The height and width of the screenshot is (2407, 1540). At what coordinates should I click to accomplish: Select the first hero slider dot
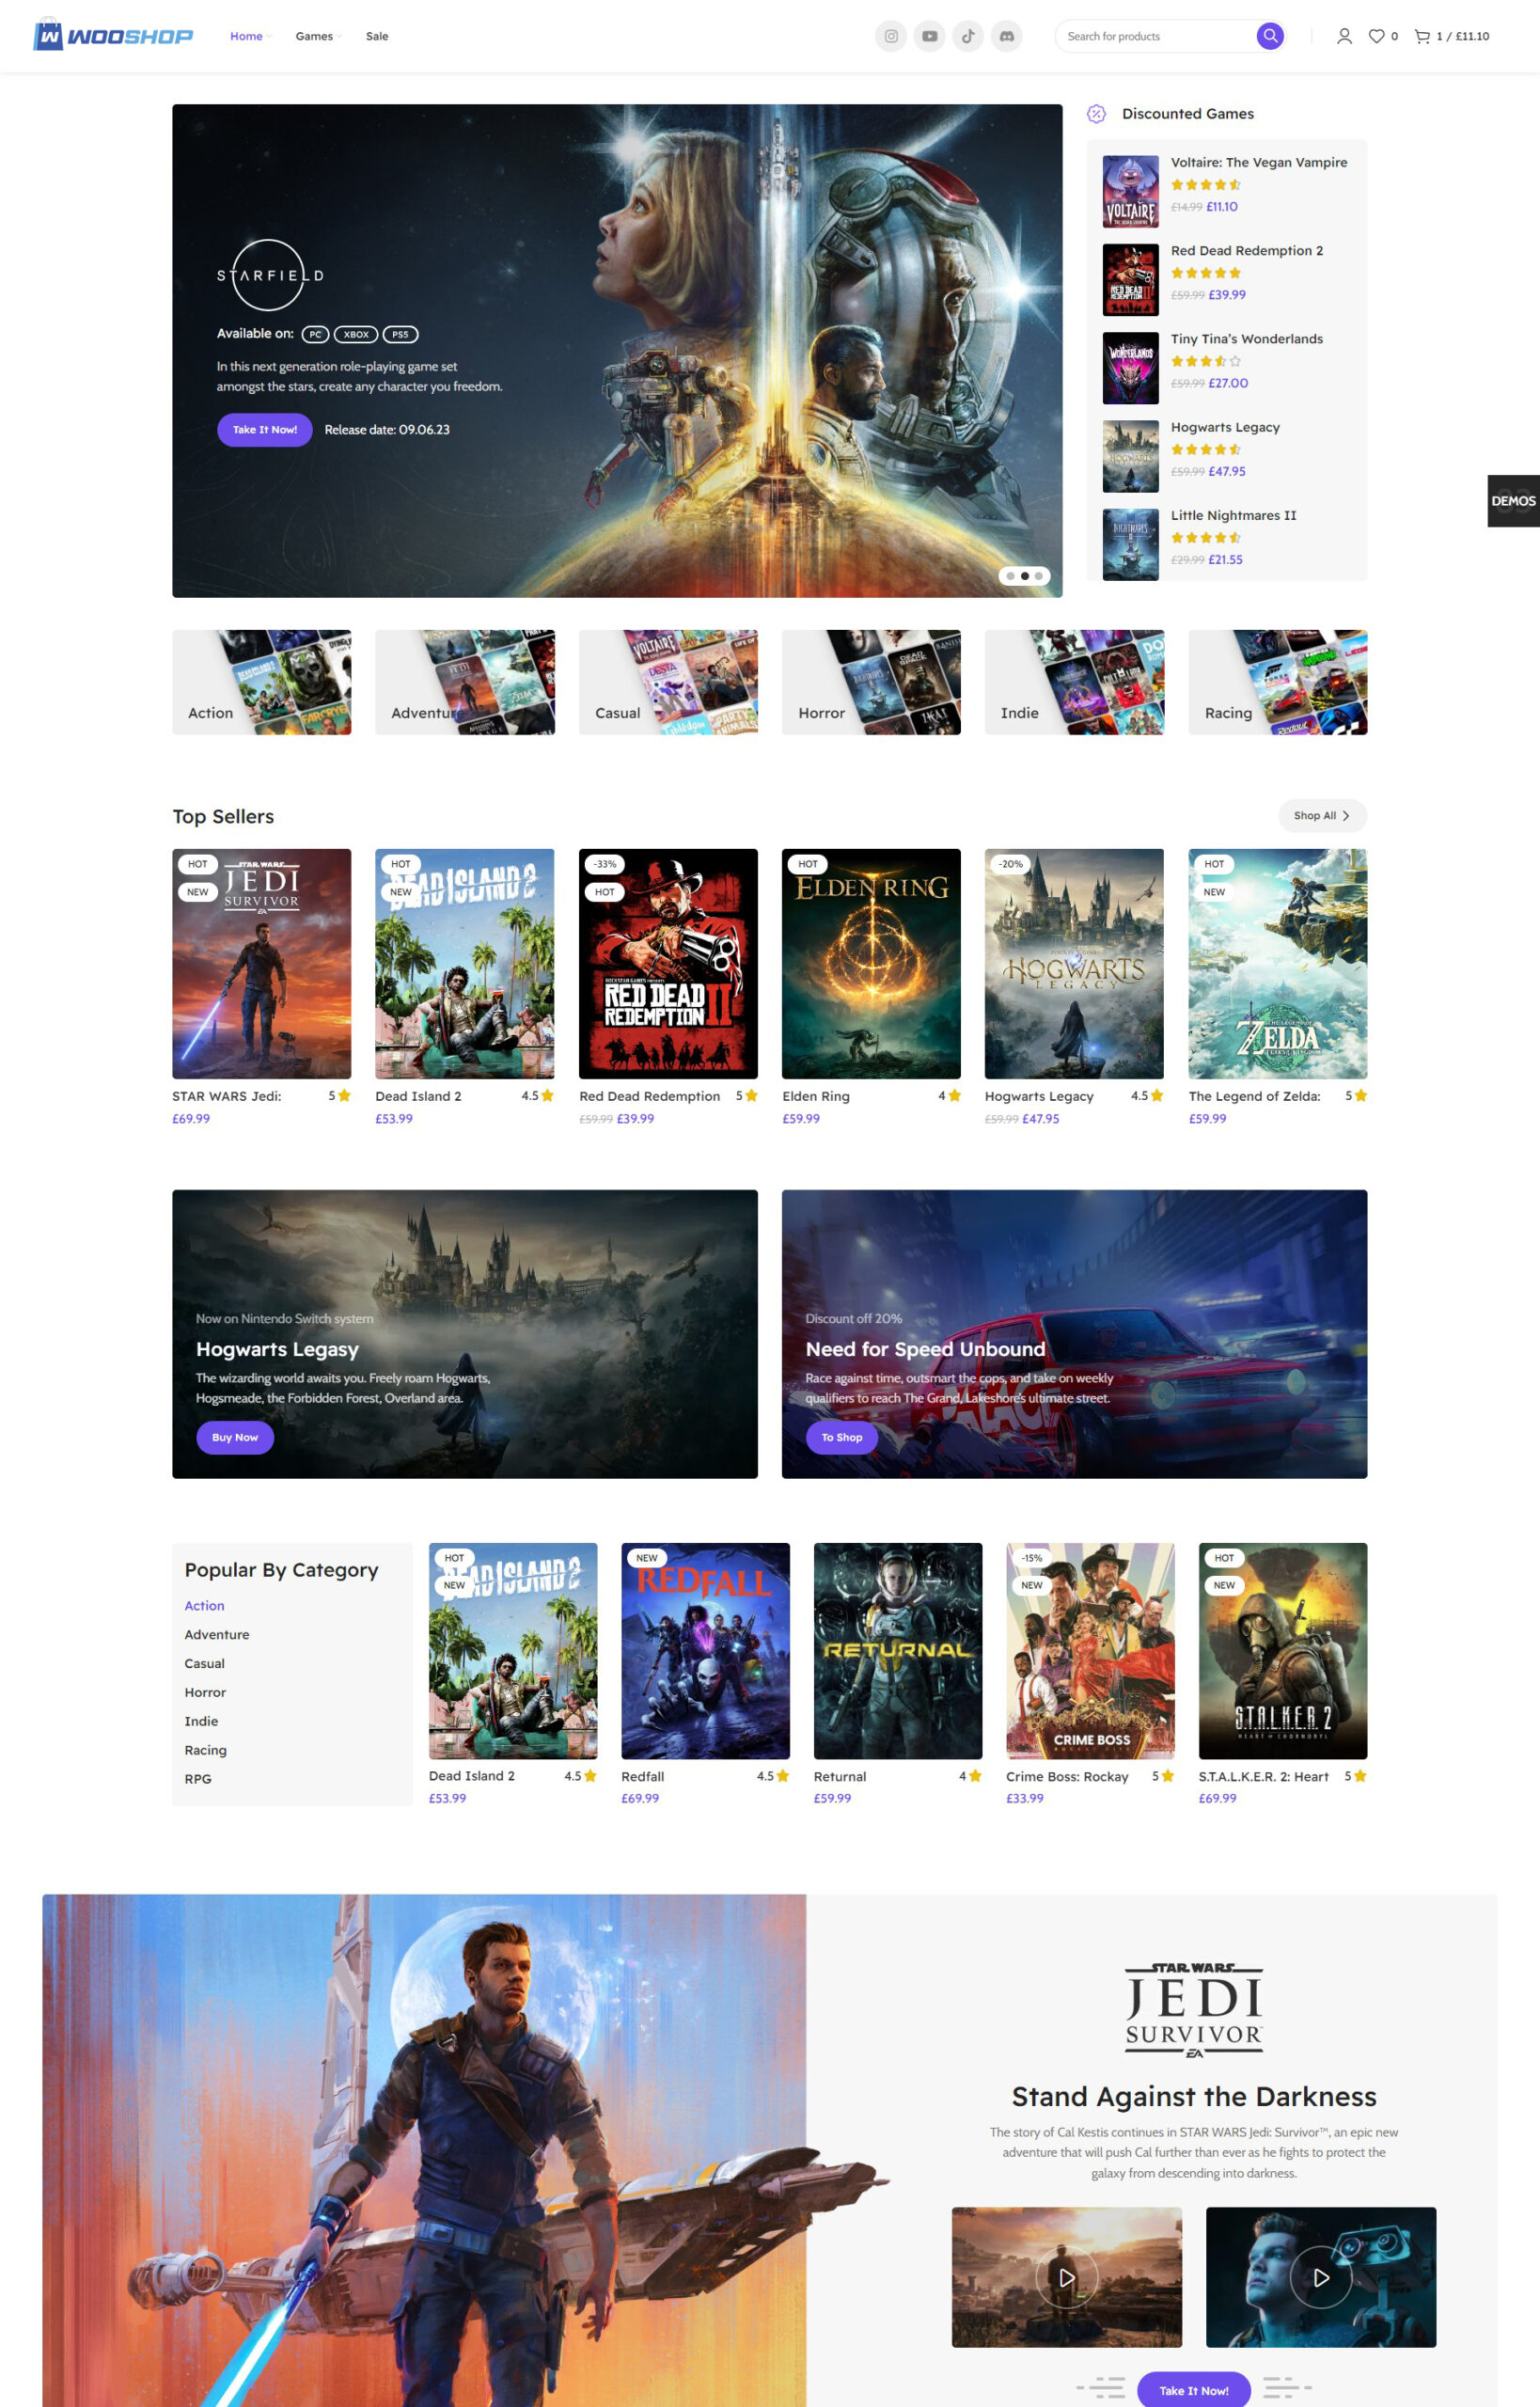point(1010,576)
